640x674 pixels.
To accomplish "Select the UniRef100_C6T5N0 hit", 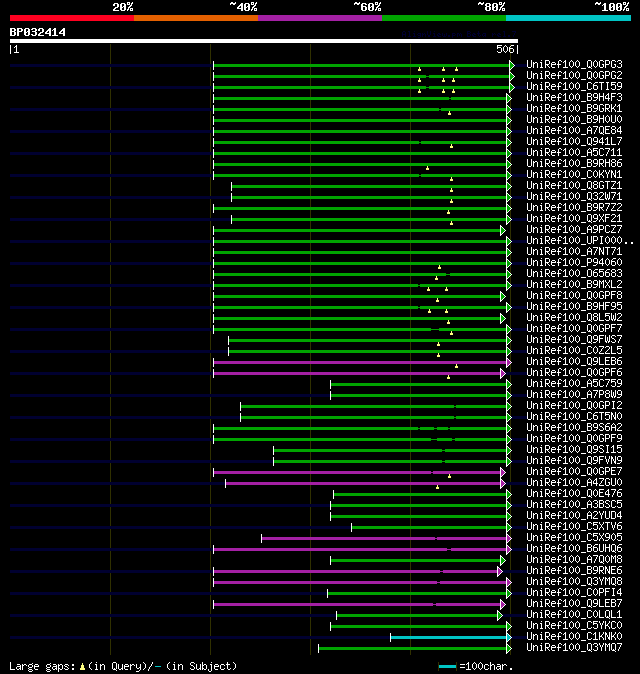I will (x=574, y=417).
